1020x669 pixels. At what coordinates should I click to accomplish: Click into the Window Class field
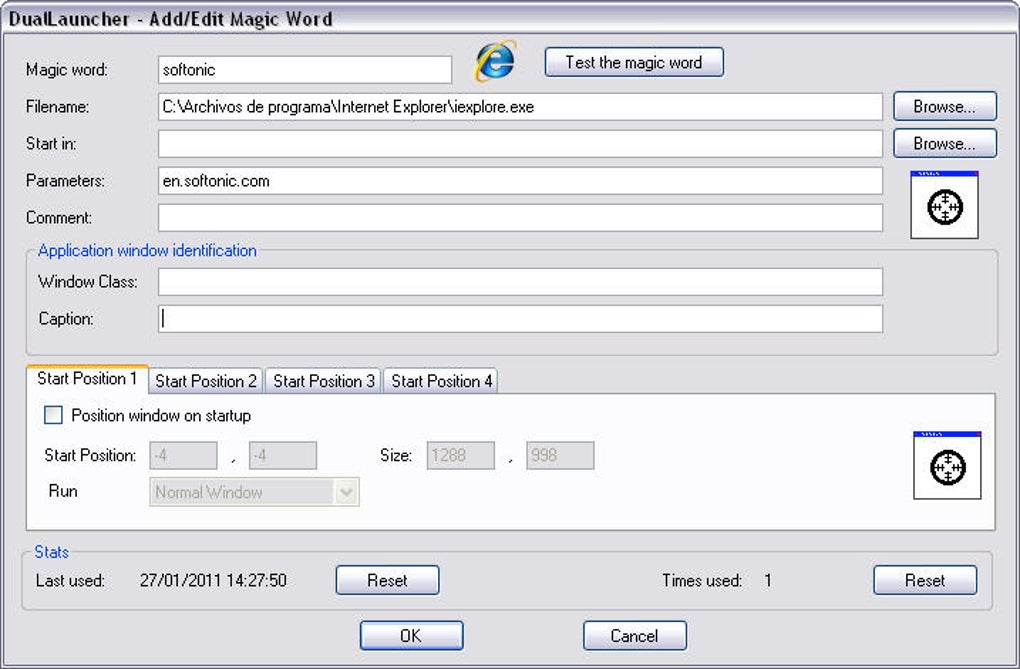tap(520, 282)
